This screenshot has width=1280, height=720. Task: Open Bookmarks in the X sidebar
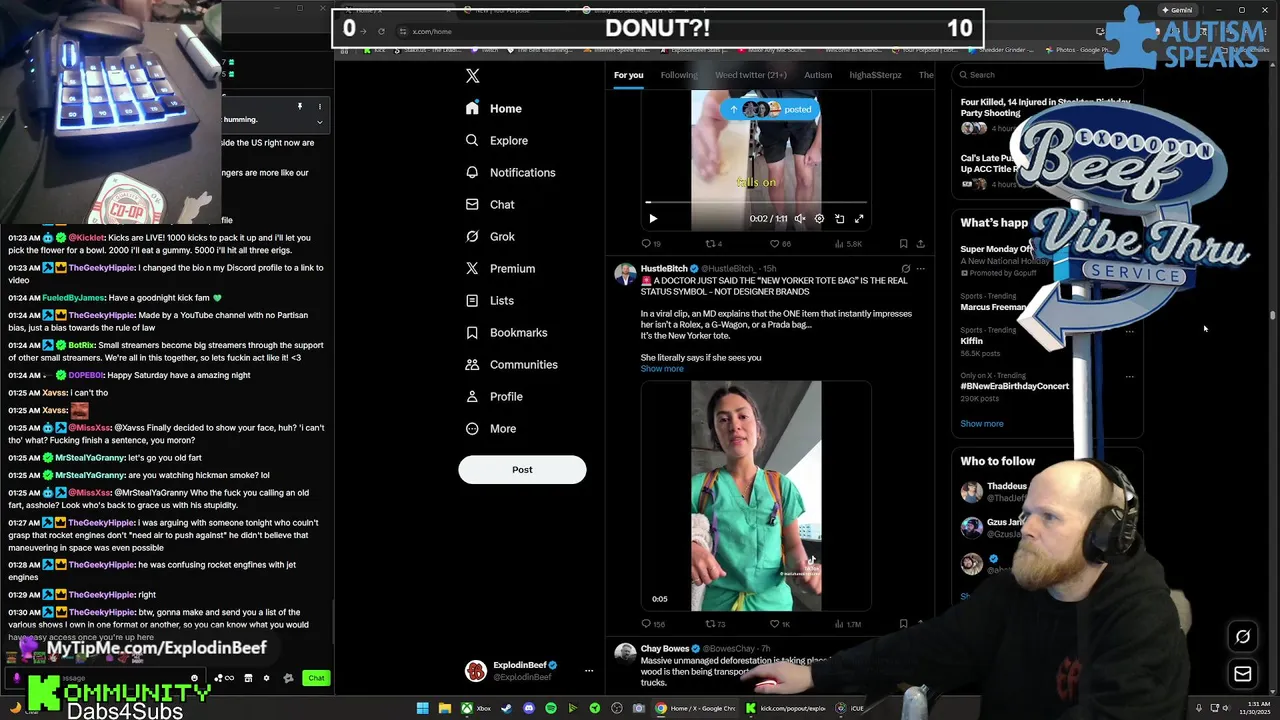click(506, 332)
